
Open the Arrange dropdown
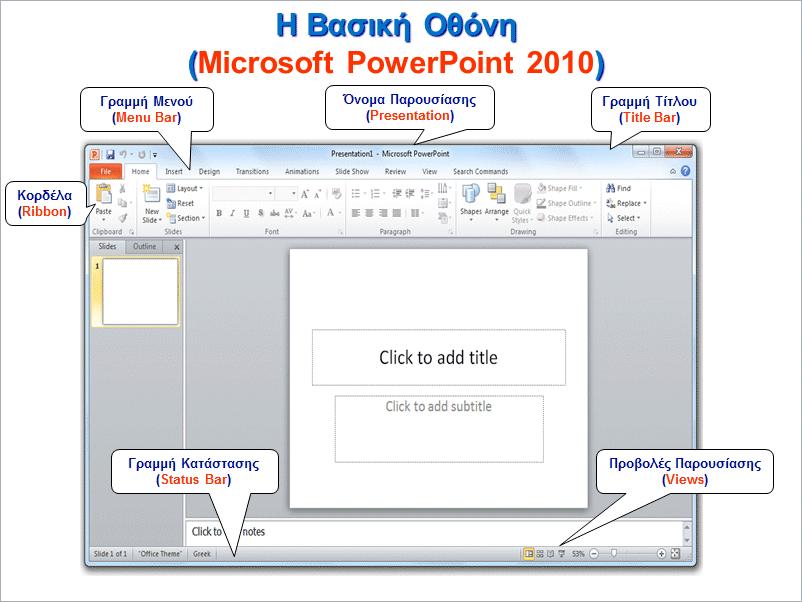[x=496, y=203]
